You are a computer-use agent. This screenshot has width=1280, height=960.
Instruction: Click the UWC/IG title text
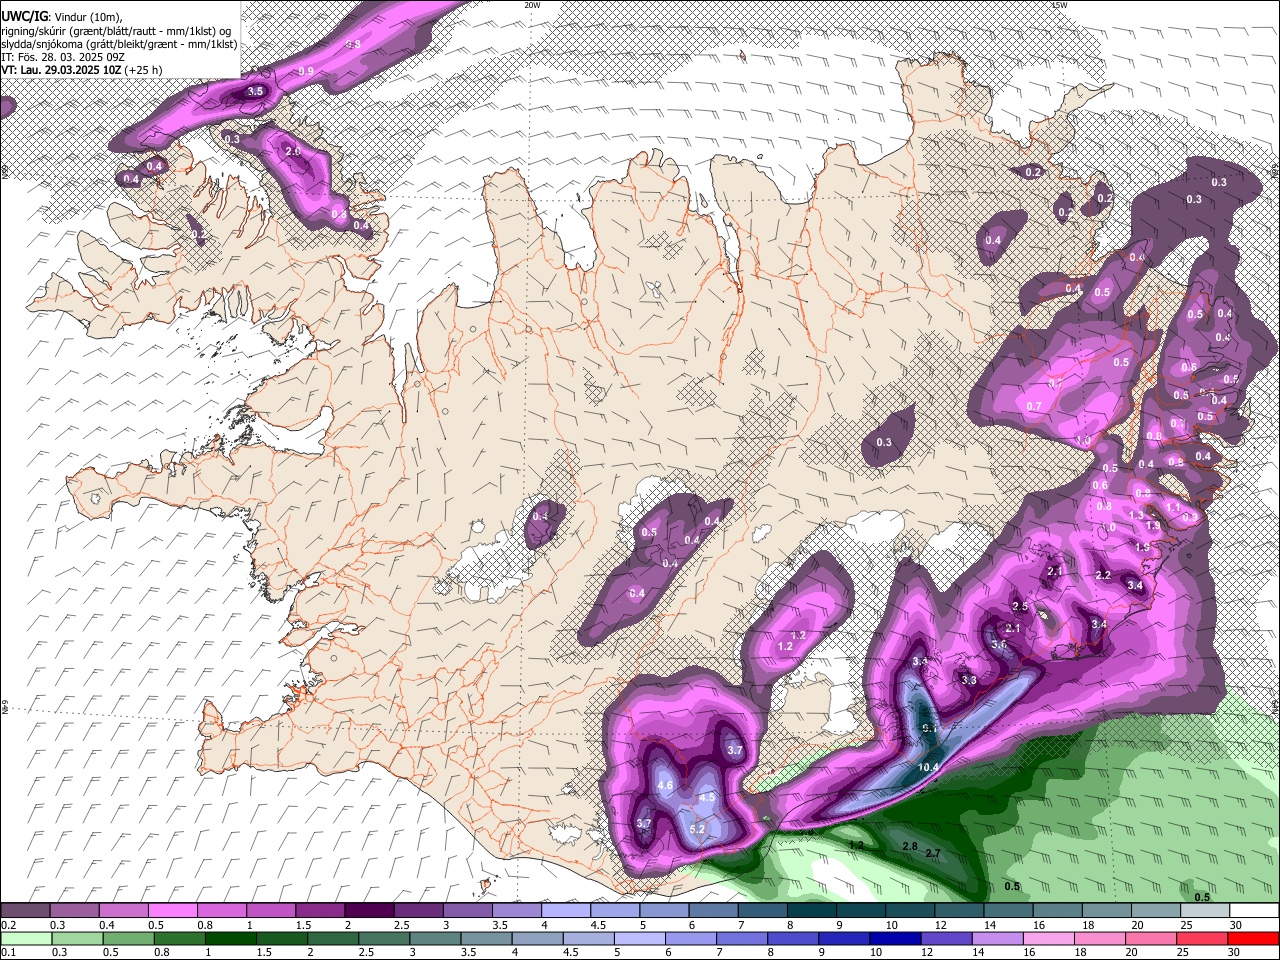click(x=24, y=15)
